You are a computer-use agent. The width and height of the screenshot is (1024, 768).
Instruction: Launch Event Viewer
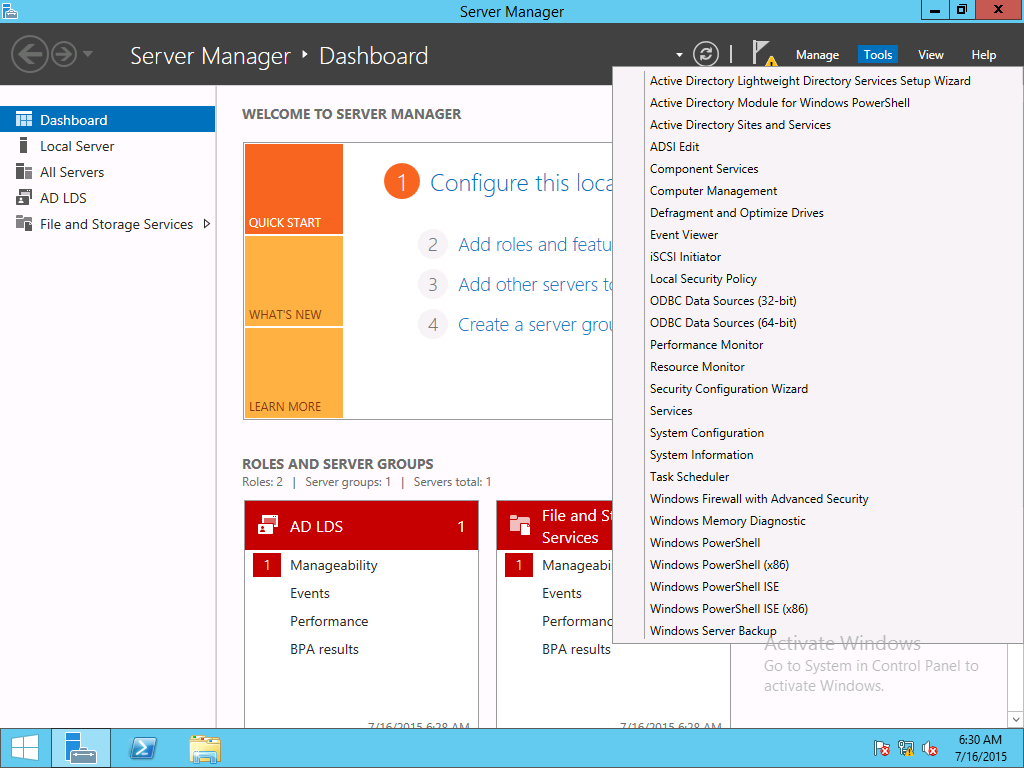[x=684, y=234]
